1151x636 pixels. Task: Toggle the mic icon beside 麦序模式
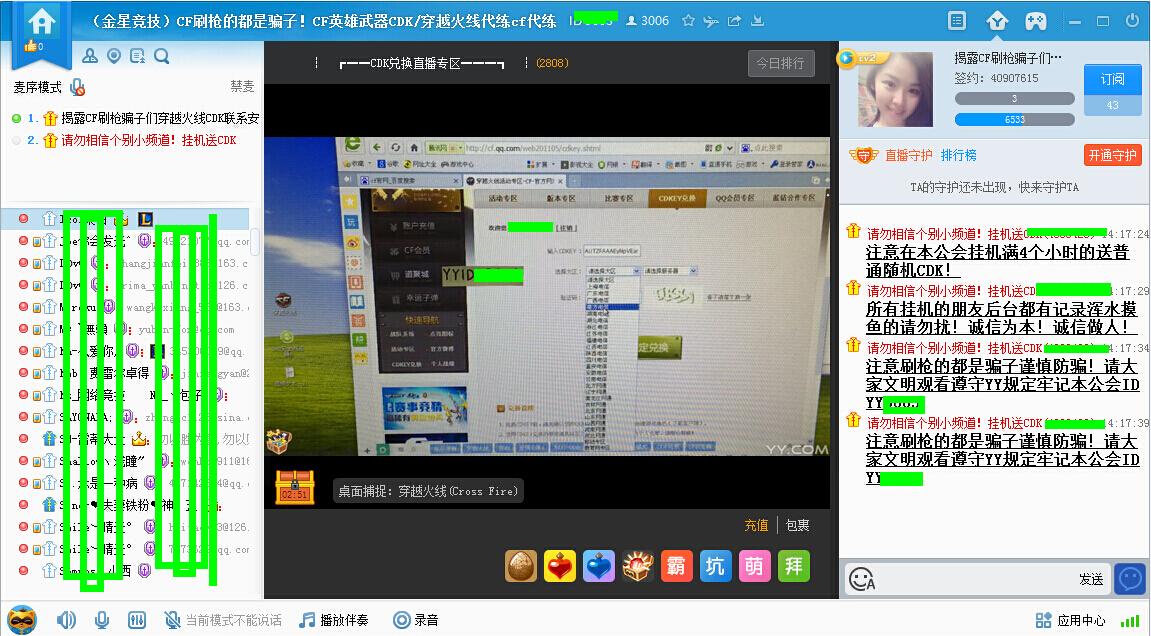(x=77, y=87)
